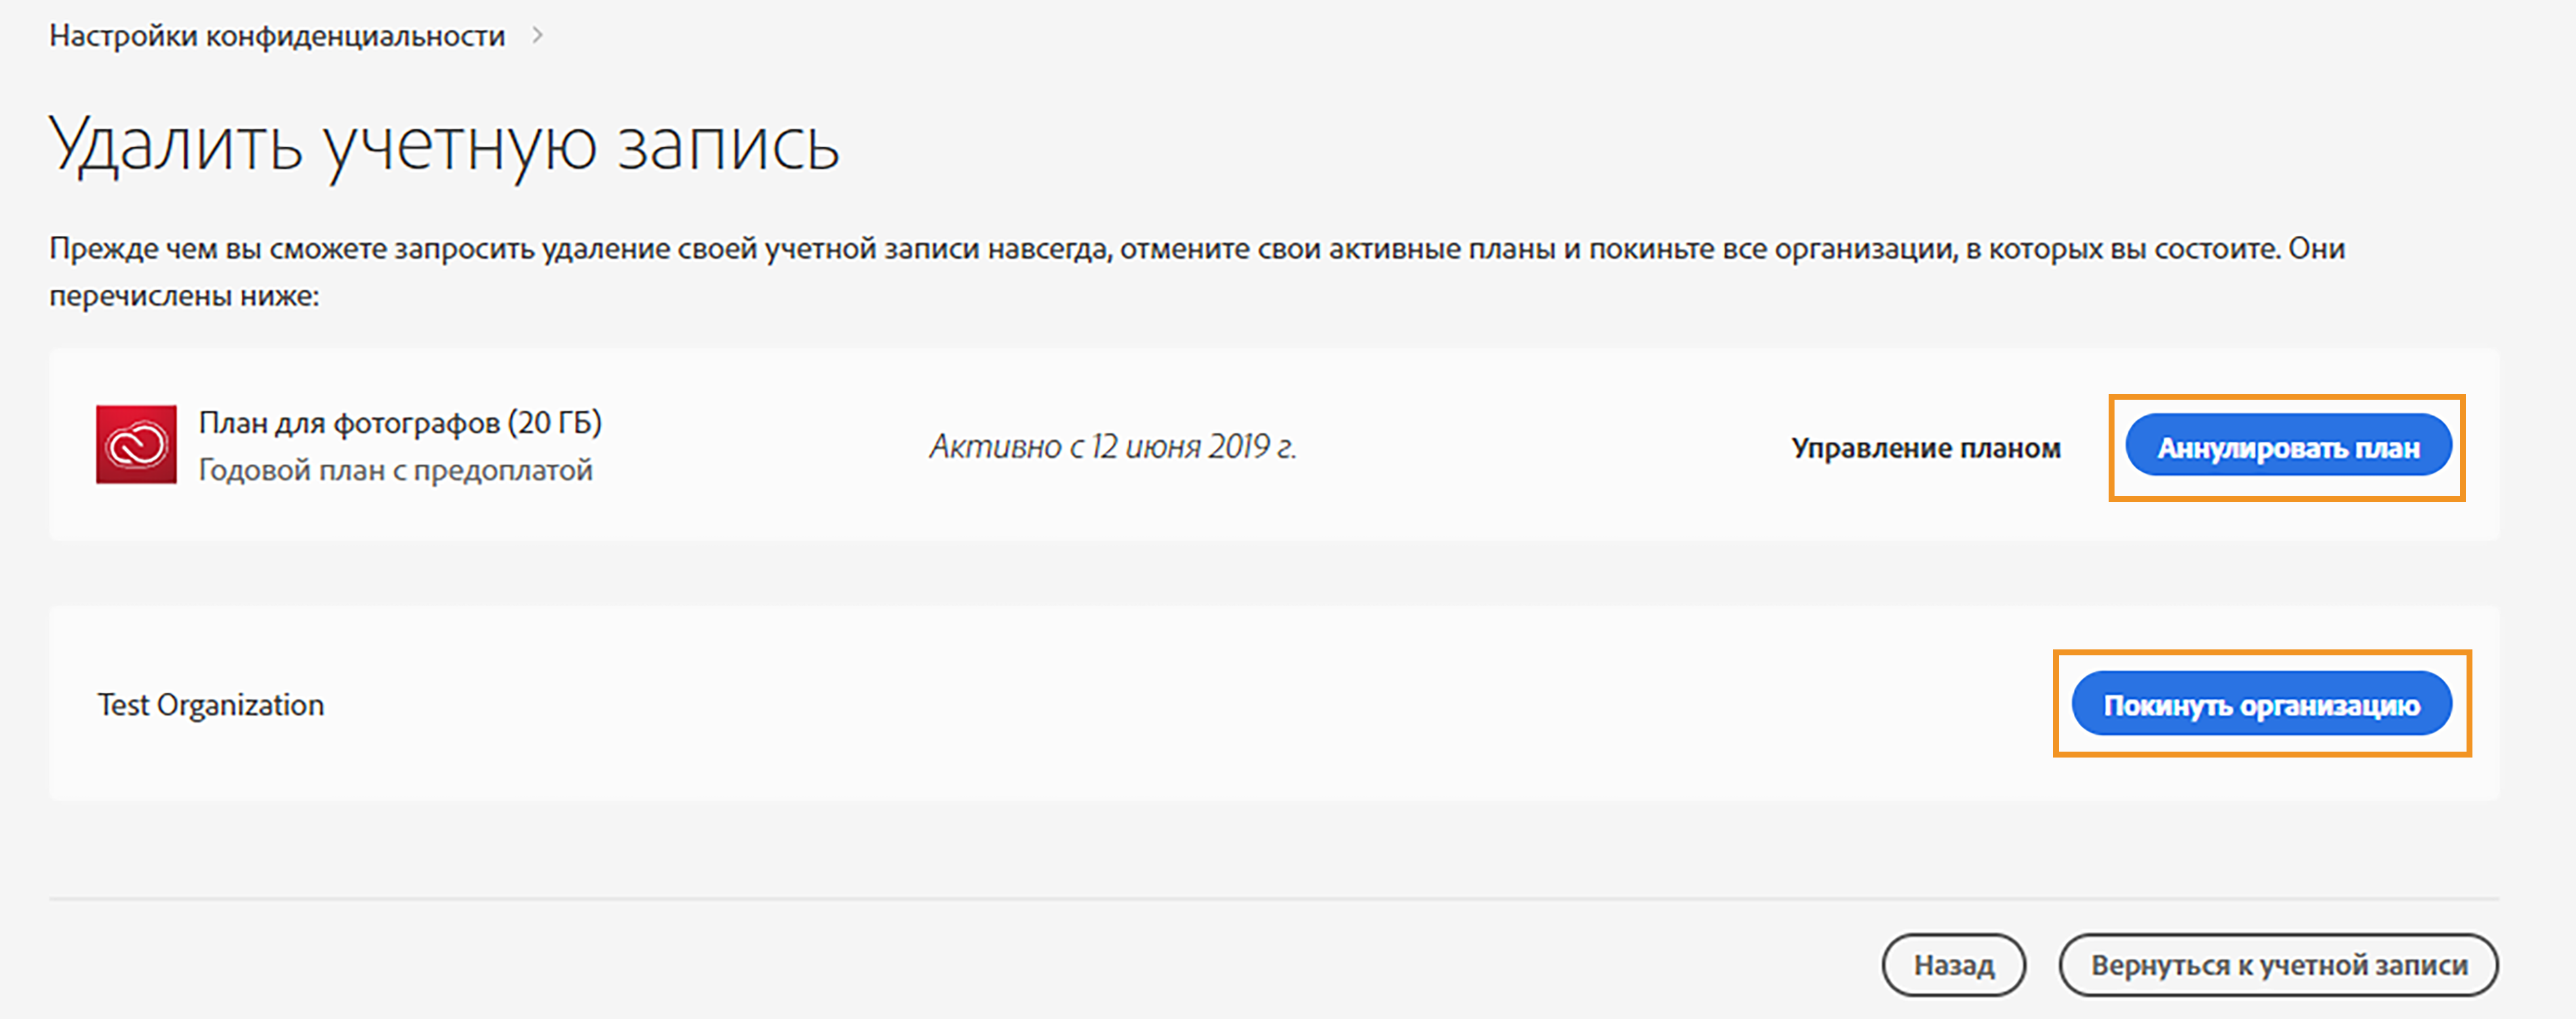Image resolution: width=2576 pixels, height=1019 pixels.
Task: Open the Управление планом link
Action: [1925, 448]
